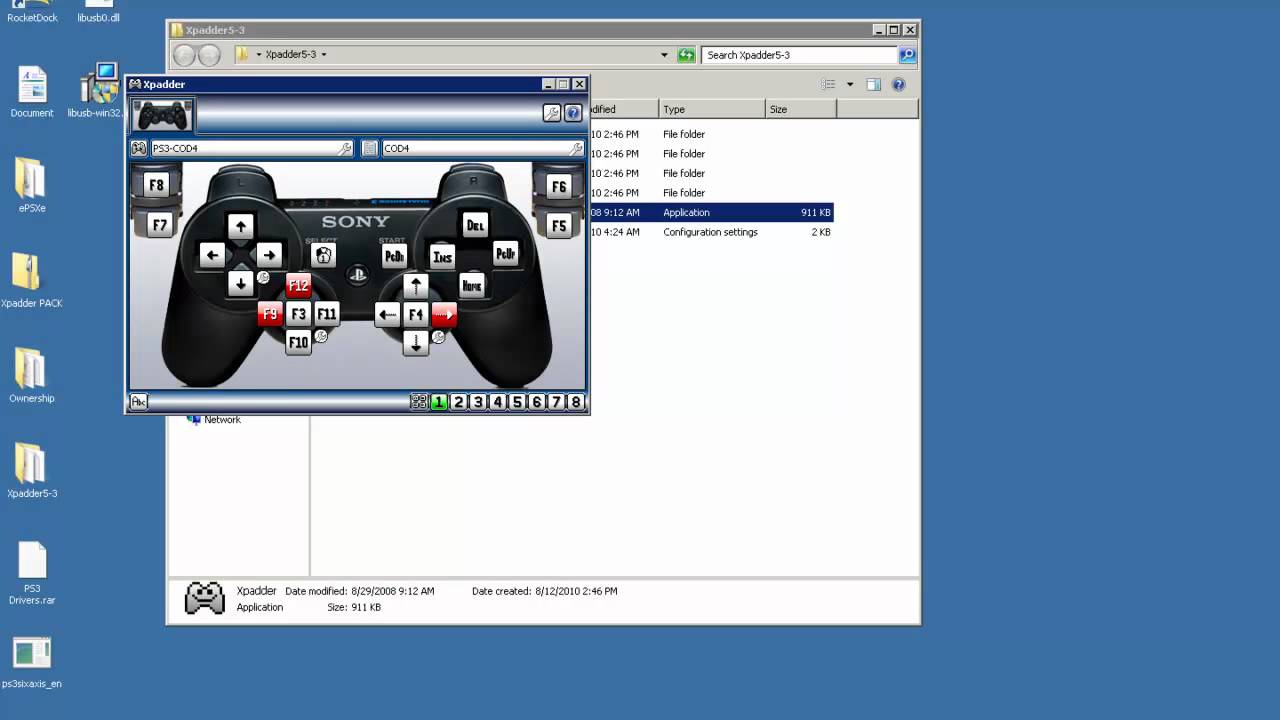The image size is (1280, 720).
Task: Click the D-pad up arrow assignment
Action: (x=240, y=226)
